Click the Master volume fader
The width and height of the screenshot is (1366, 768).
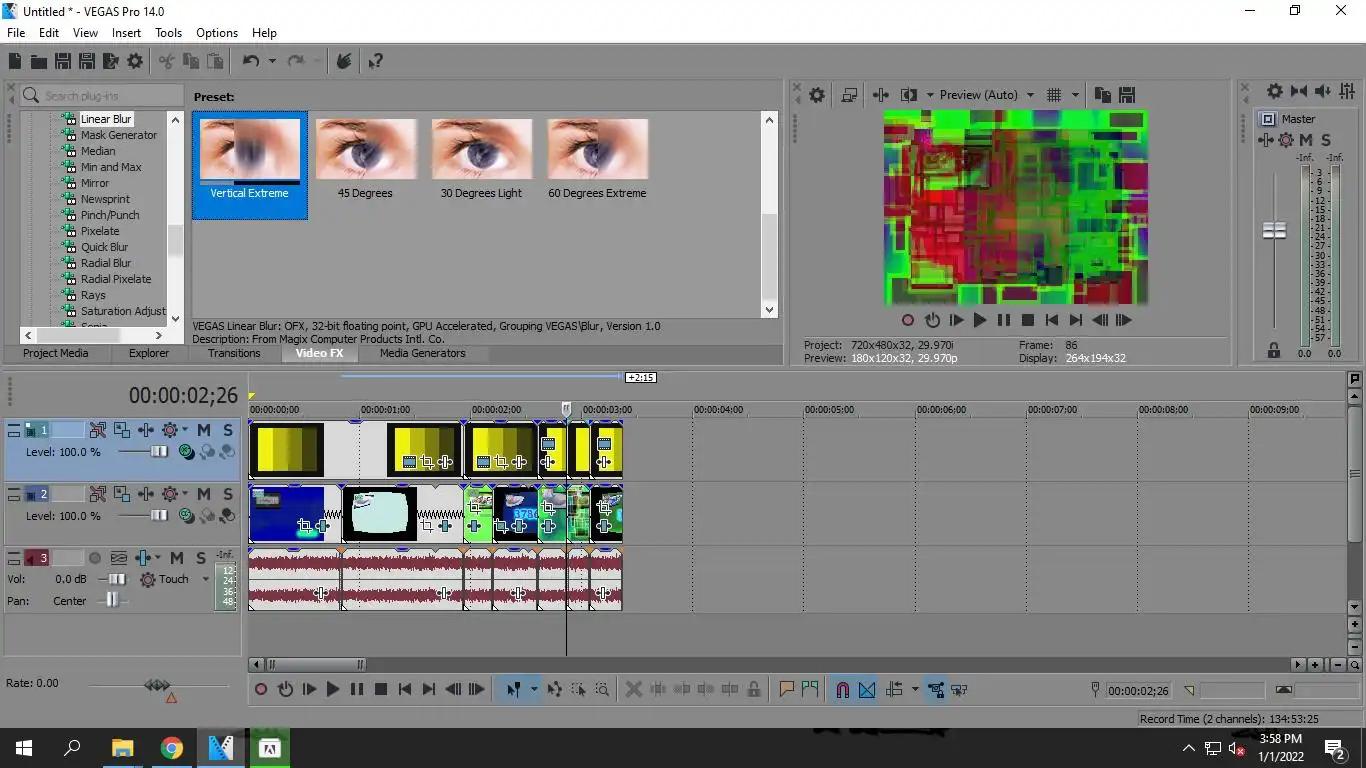pos(1274,230)
